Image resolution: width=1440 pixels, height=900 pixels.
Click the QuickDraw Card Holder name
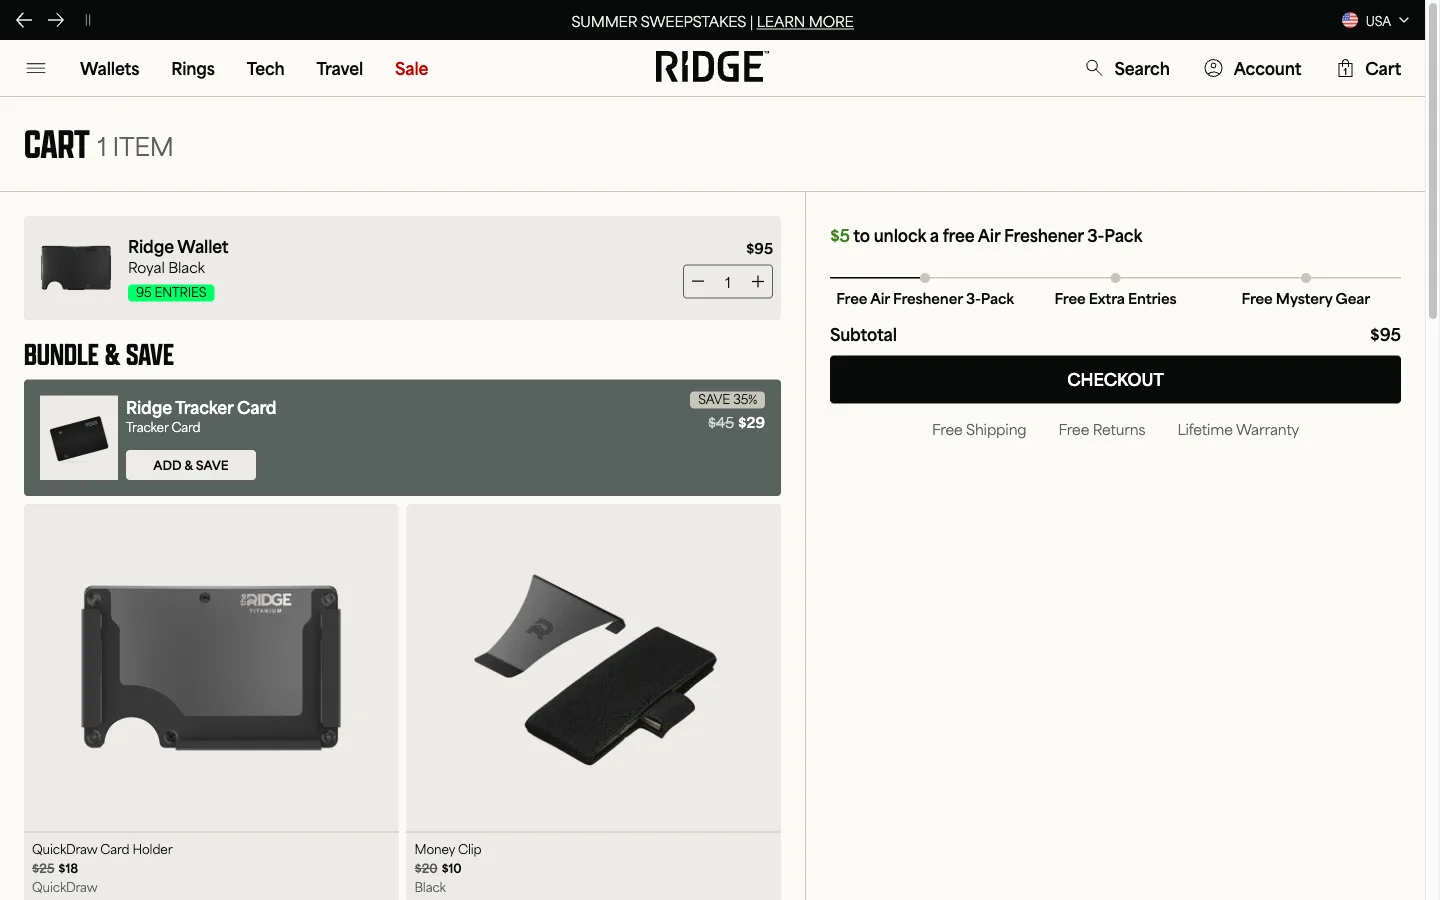pyautogui.click(x=102, y=849)
